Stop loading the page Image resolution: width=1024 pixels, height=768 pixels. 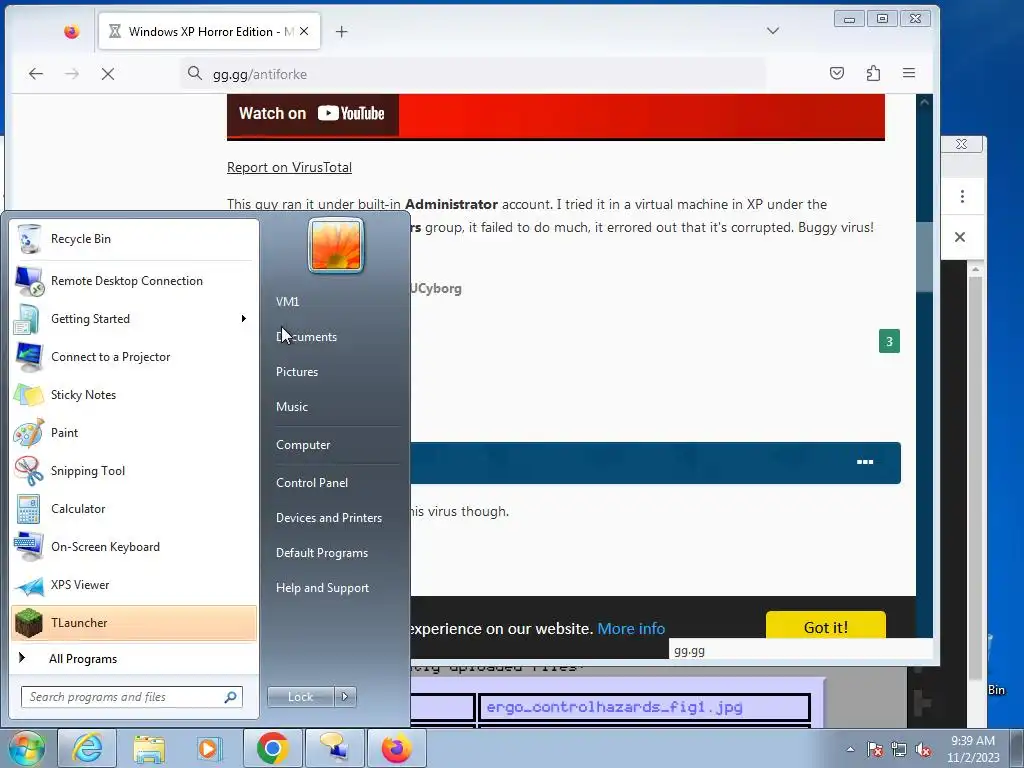coord(108,74)
